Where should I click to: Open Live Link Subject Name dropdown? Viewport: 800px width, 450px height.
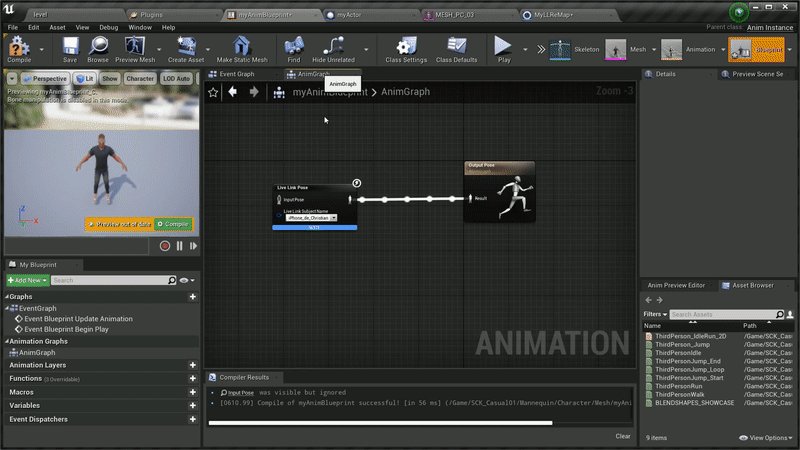311,218
